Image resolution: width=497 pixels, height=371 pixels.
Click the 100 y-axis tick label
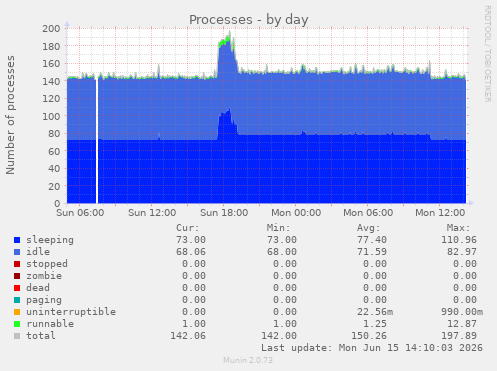click(x=51, y=116)
